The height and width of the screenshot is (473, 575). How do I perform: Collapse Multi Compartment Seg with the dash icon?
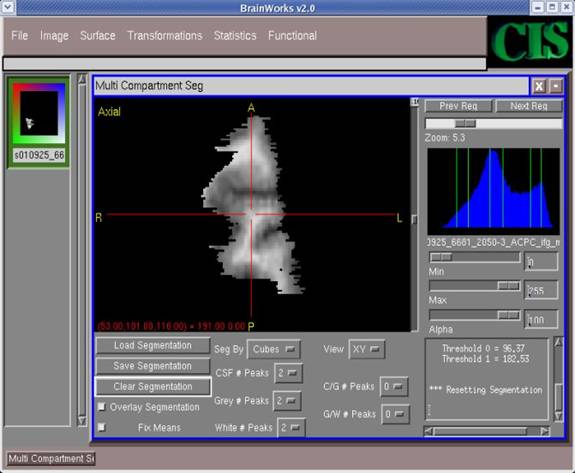556,87
